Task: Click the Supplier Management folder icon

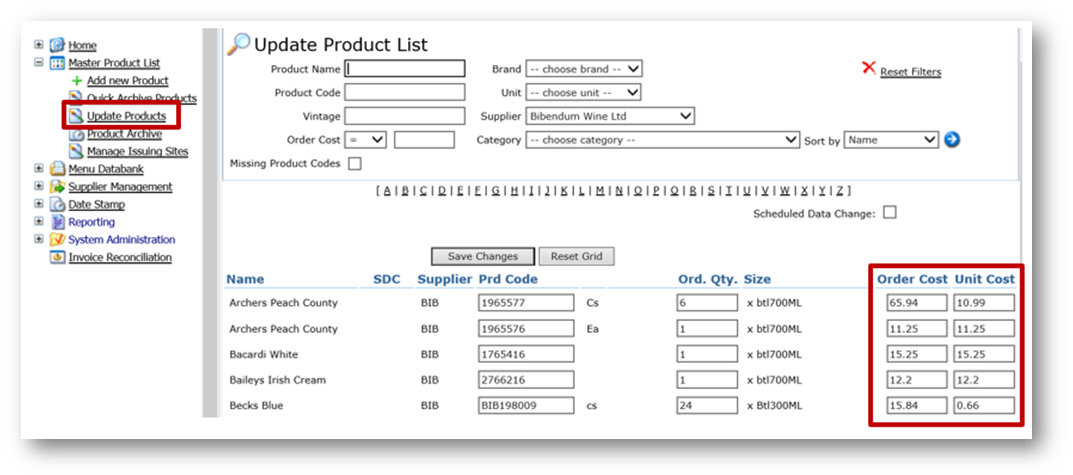Action: [57, 187]
